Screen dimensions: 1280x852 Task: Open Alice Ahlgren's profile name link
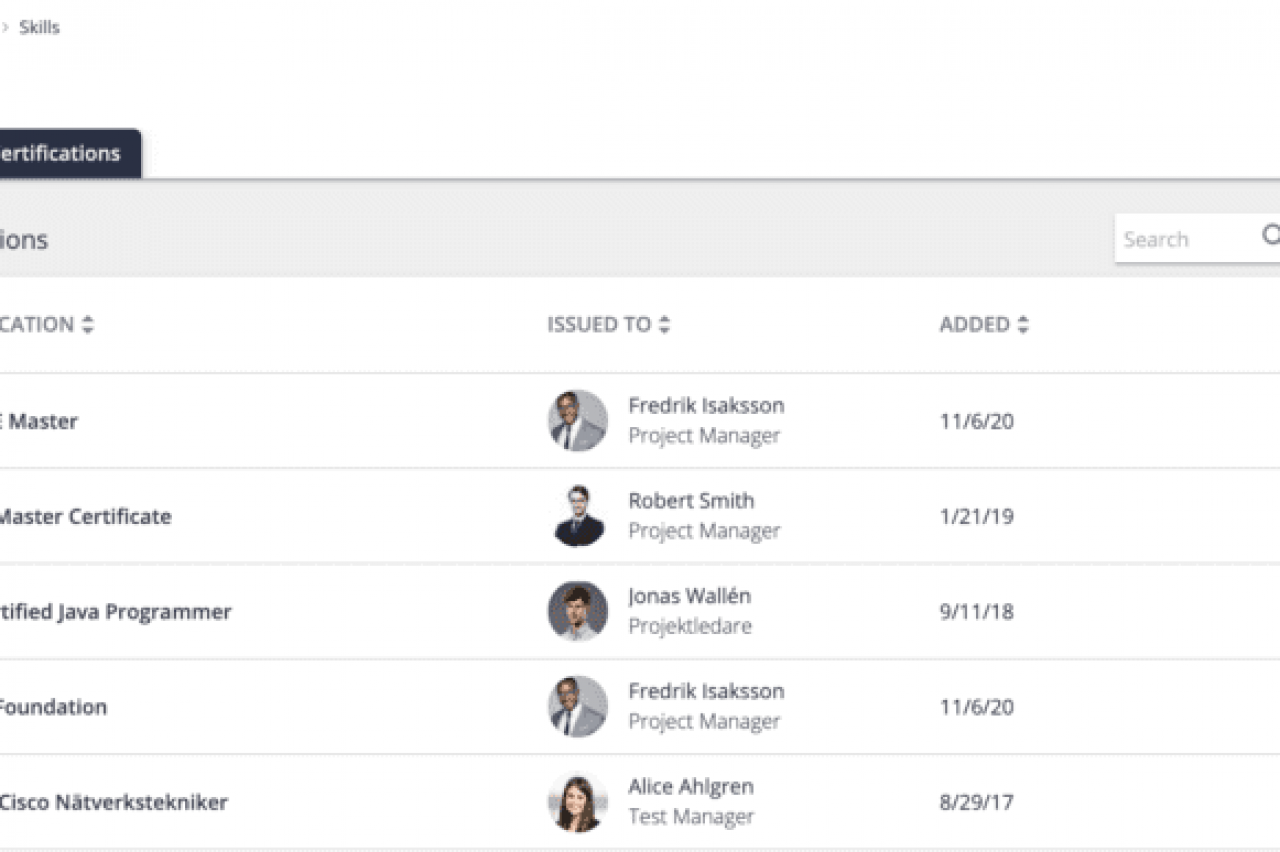click(x=690, y=787)
